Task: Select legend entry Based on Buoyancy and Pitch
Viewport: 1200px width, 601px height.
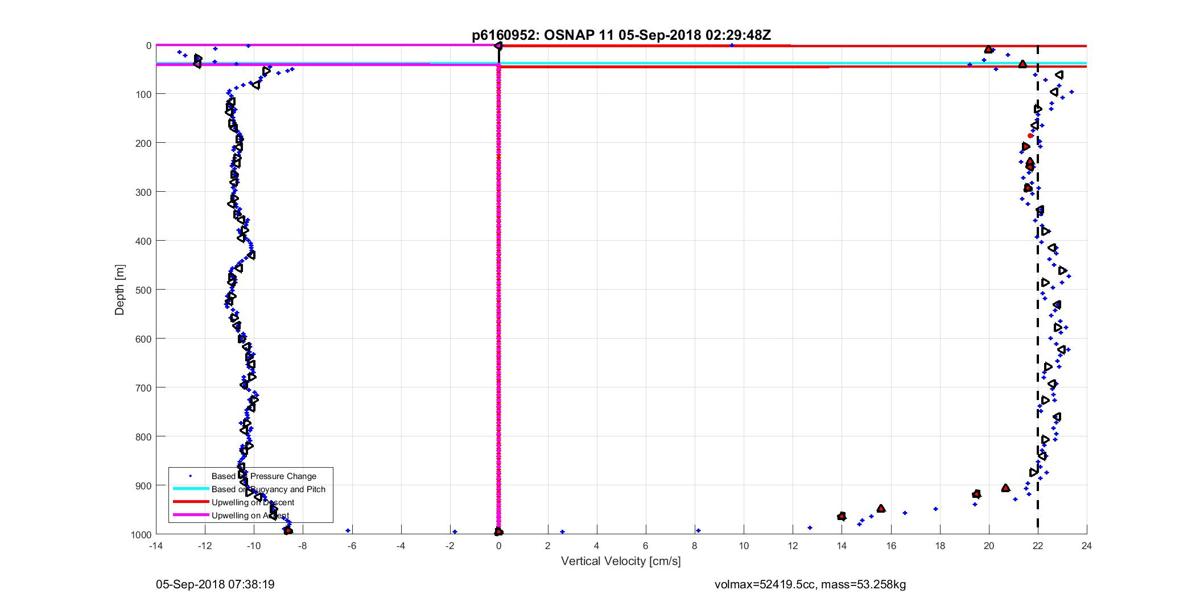Action: (268, 488)
